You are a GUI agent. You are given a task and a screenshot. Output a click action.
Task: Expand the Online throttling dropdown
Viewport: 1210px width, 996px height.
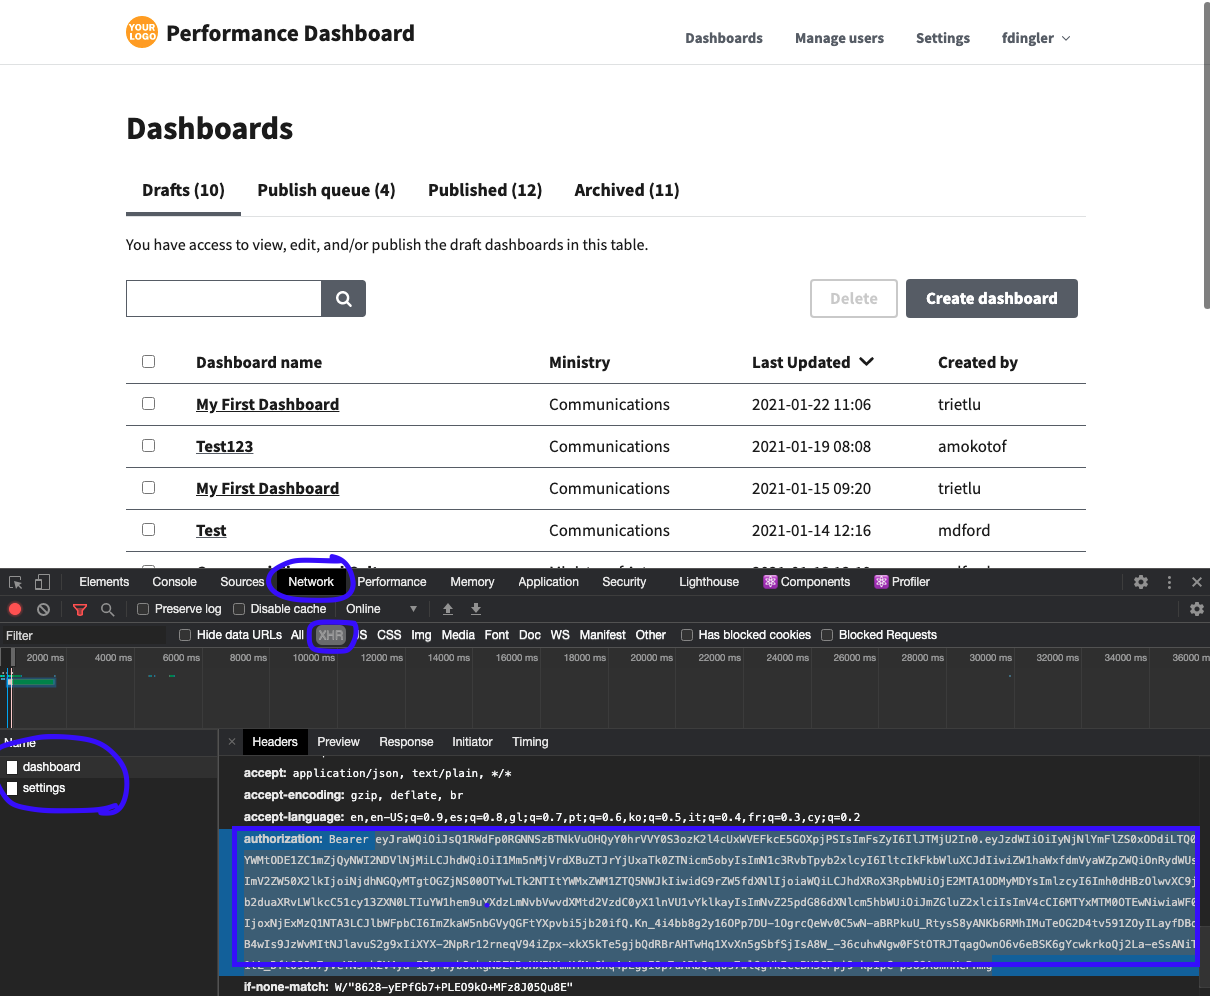(x=381, y=609)
